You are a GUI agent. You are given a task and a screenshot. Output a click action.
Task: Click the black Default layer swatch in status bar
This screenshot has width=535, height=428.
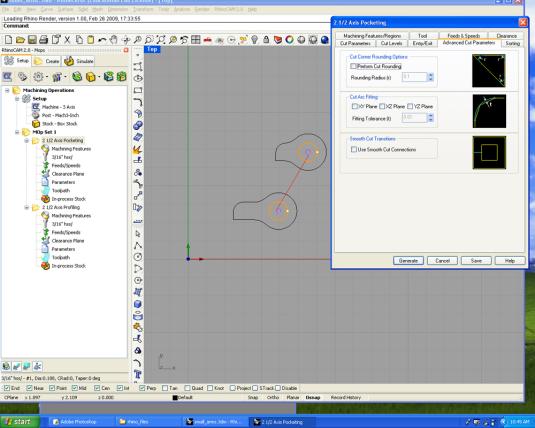[x=175, y=398]
